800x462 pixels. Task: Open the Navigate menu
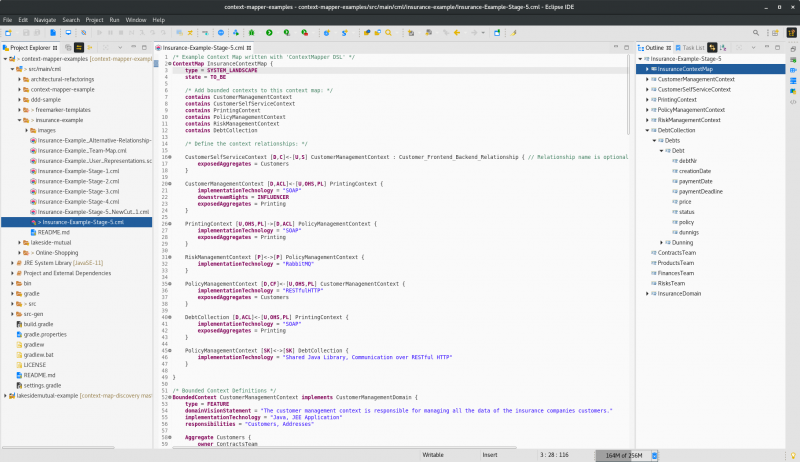click(45, 20)
